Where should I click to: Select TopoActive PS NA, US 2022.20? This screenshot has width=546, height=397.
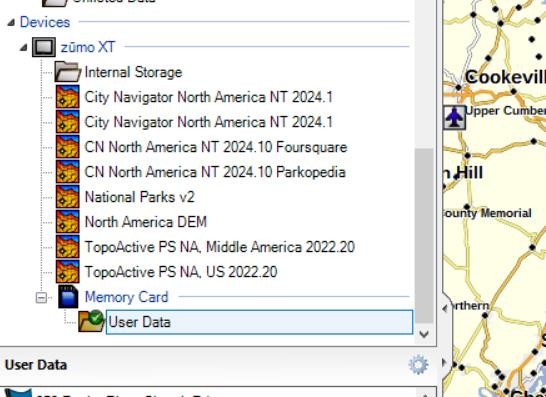coord(181,272)
